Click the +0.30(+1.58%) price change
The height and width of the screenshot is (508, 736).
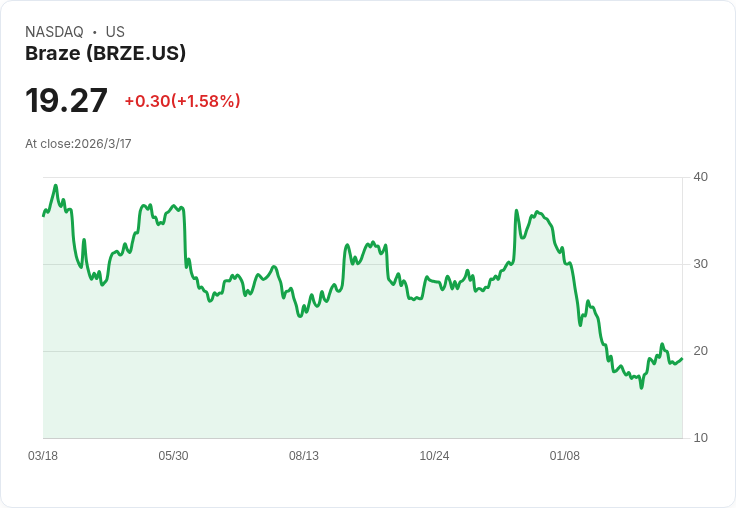(183, 100)
